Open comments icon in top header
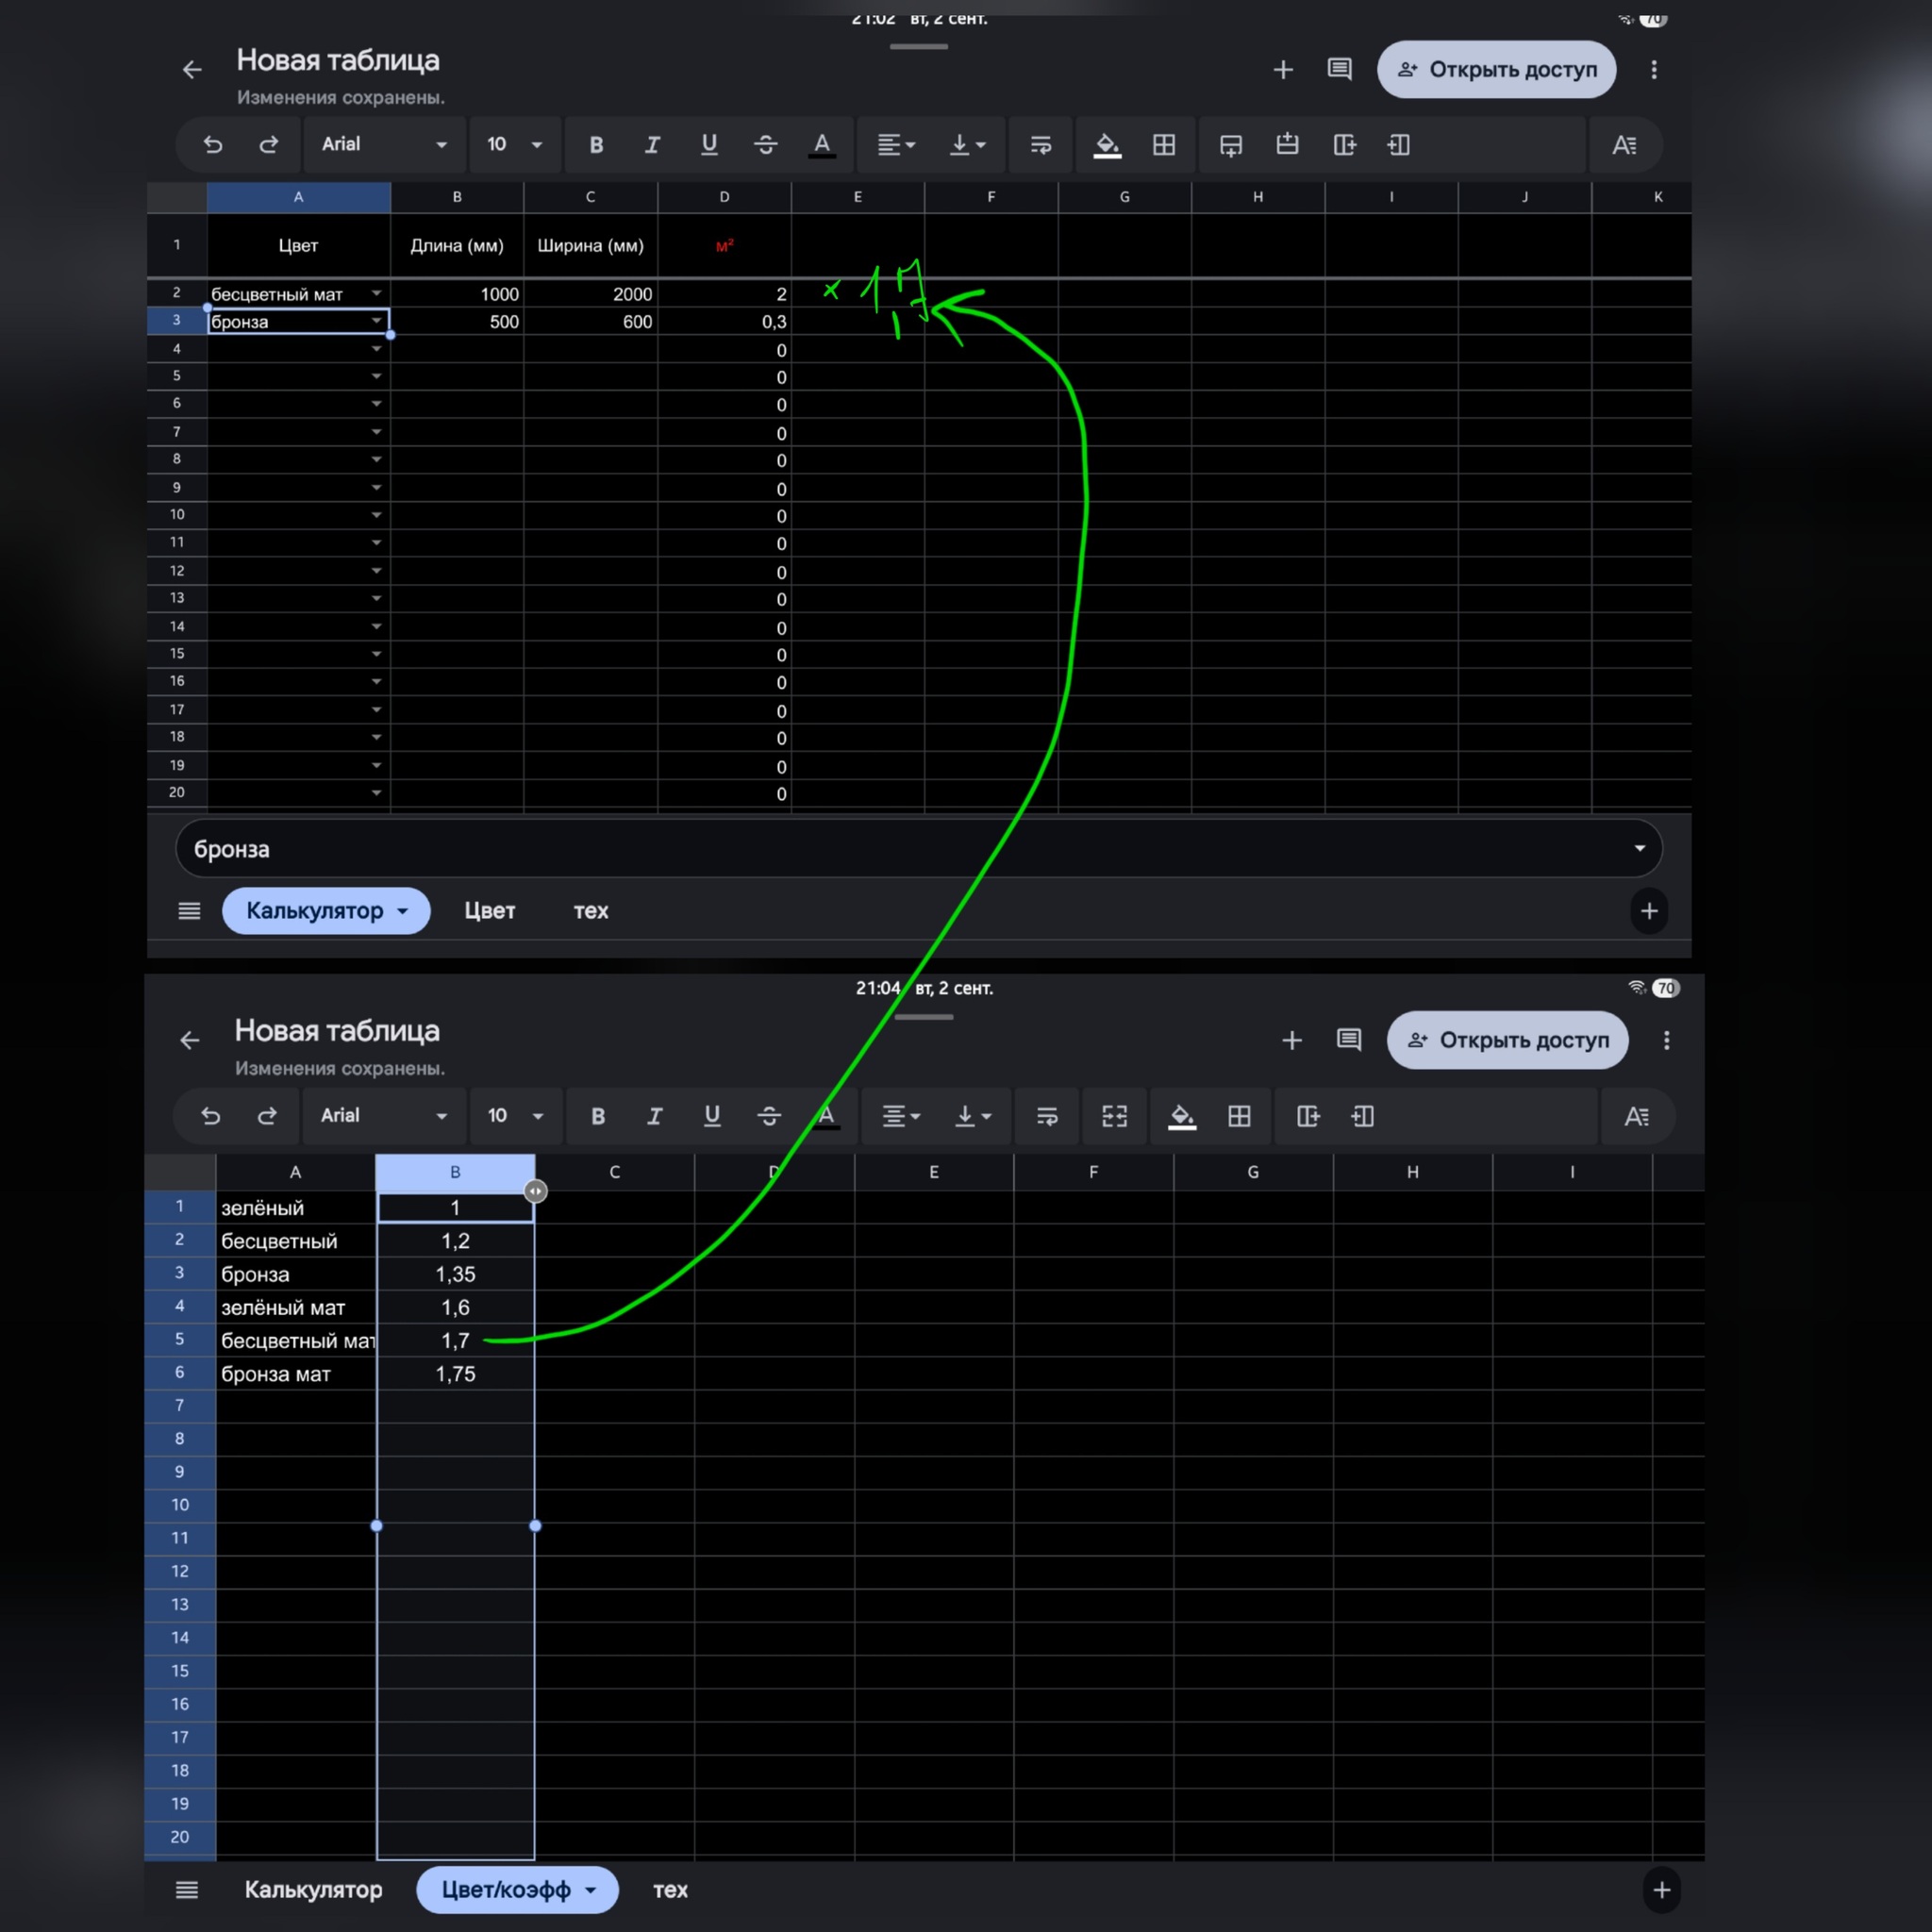Screen dimensions: 1932x1932 1339,69
